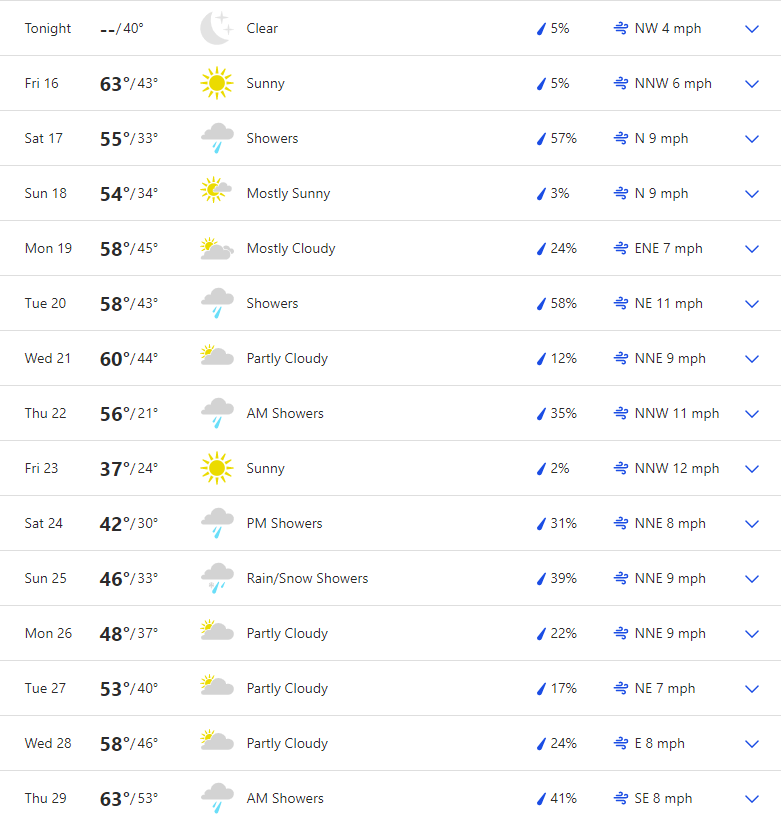Image resolution: width=781 pixels, height=828 pixels.
Task: Expand the Thu 29 forecast chevron
Action: click(752, 799)
